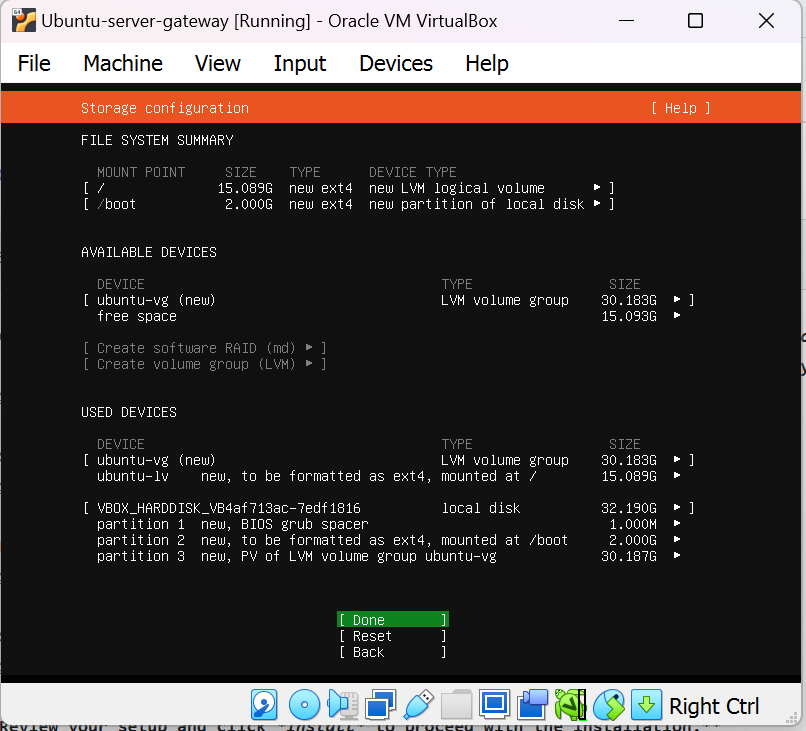Click 'new partition of local disk' text
This screenshot has width=806, height=731.
coord(477,204)
